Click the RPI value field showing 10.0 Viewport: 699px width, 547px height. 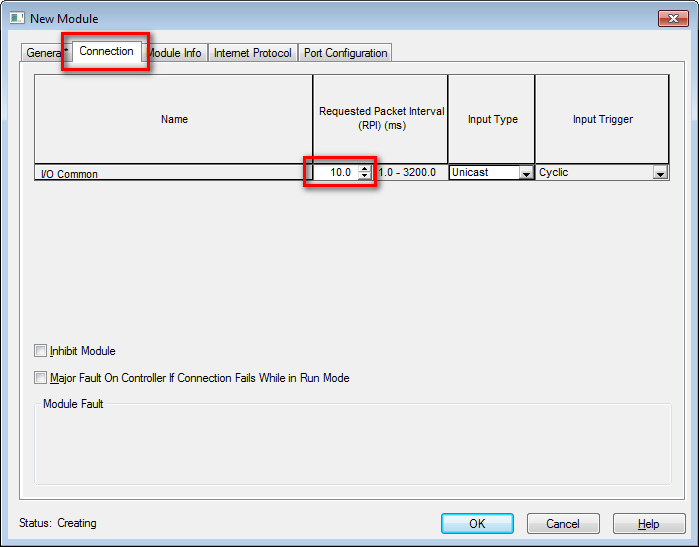click(336, 173)
